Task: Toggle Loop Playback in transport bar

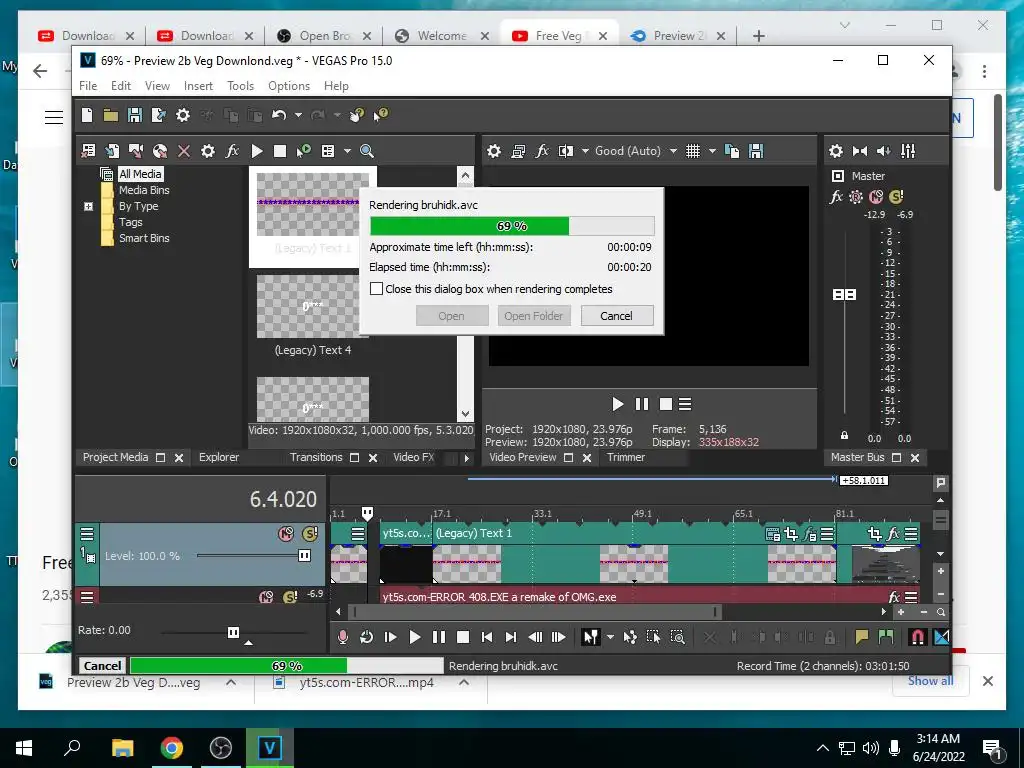Action: tap(366, 637)
